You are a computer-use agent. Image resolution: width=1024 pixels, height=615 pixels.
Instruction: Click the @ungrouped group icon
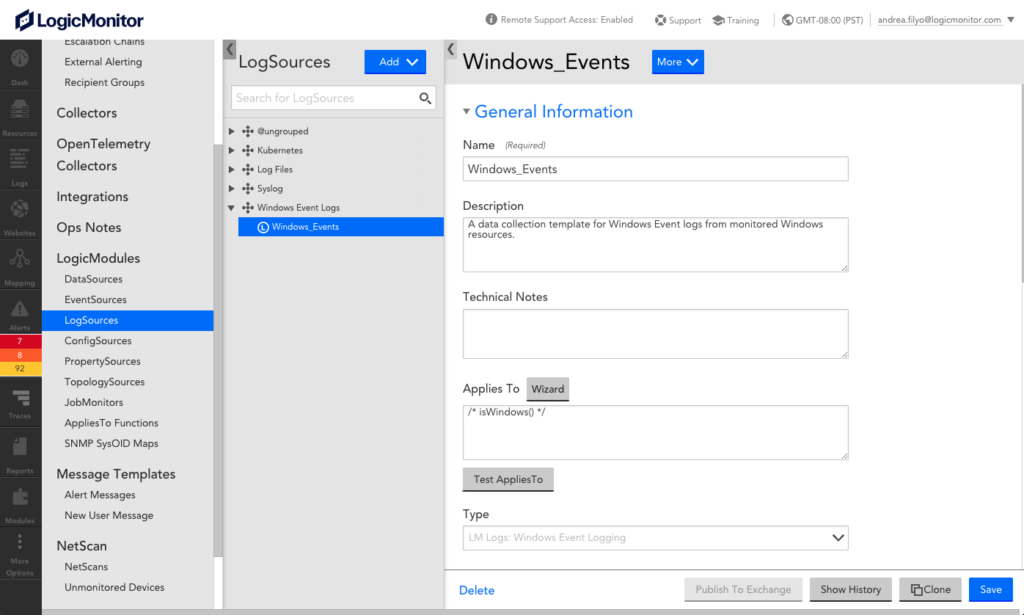pyautogui.click(x=248, y=131)
